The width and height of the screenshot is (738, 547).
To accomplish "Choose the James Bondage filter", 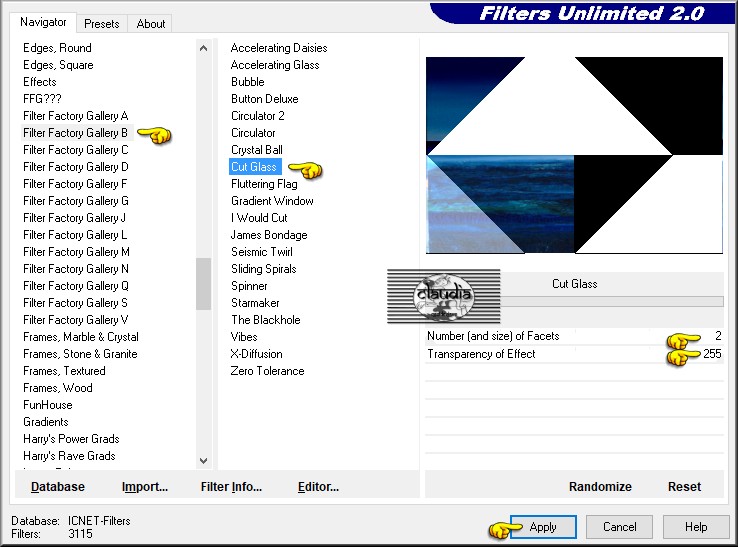I will point(269,234).
